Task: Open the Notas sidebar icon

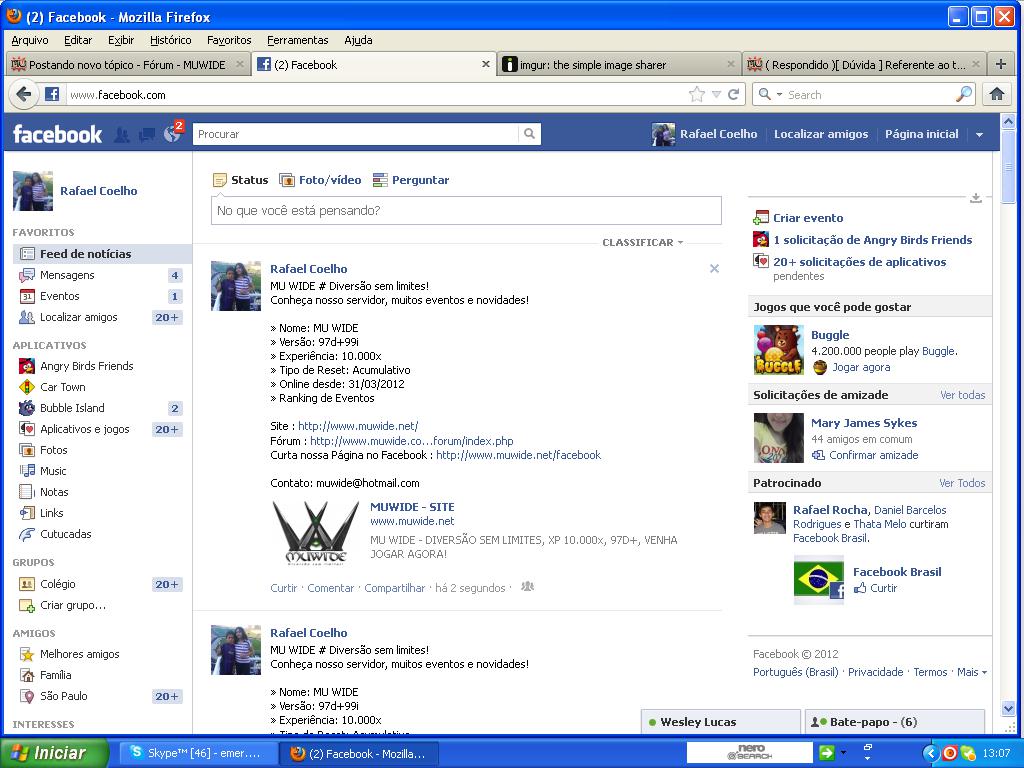Action: 27,492
